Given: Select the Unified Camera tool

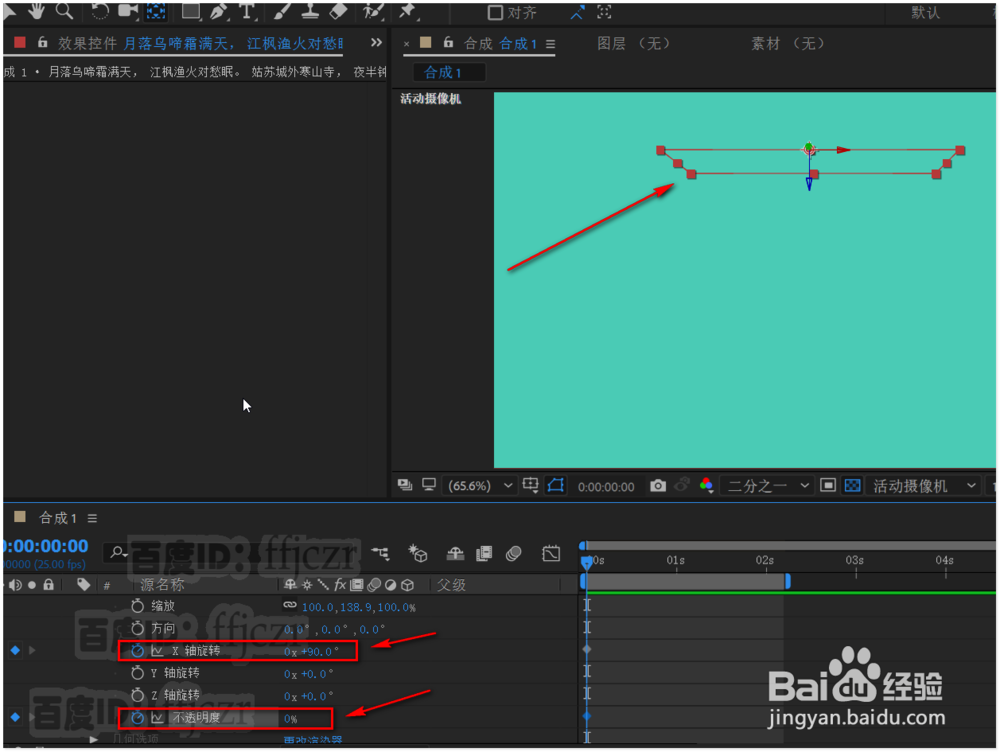Looking at the screenshot, I should coord(128,10).
